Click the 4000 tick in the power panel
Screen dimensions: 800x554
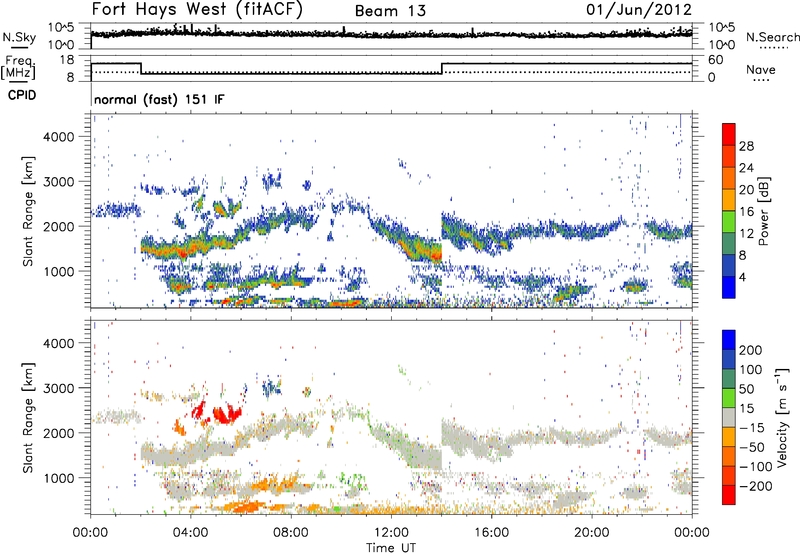(x=59, y=137)
